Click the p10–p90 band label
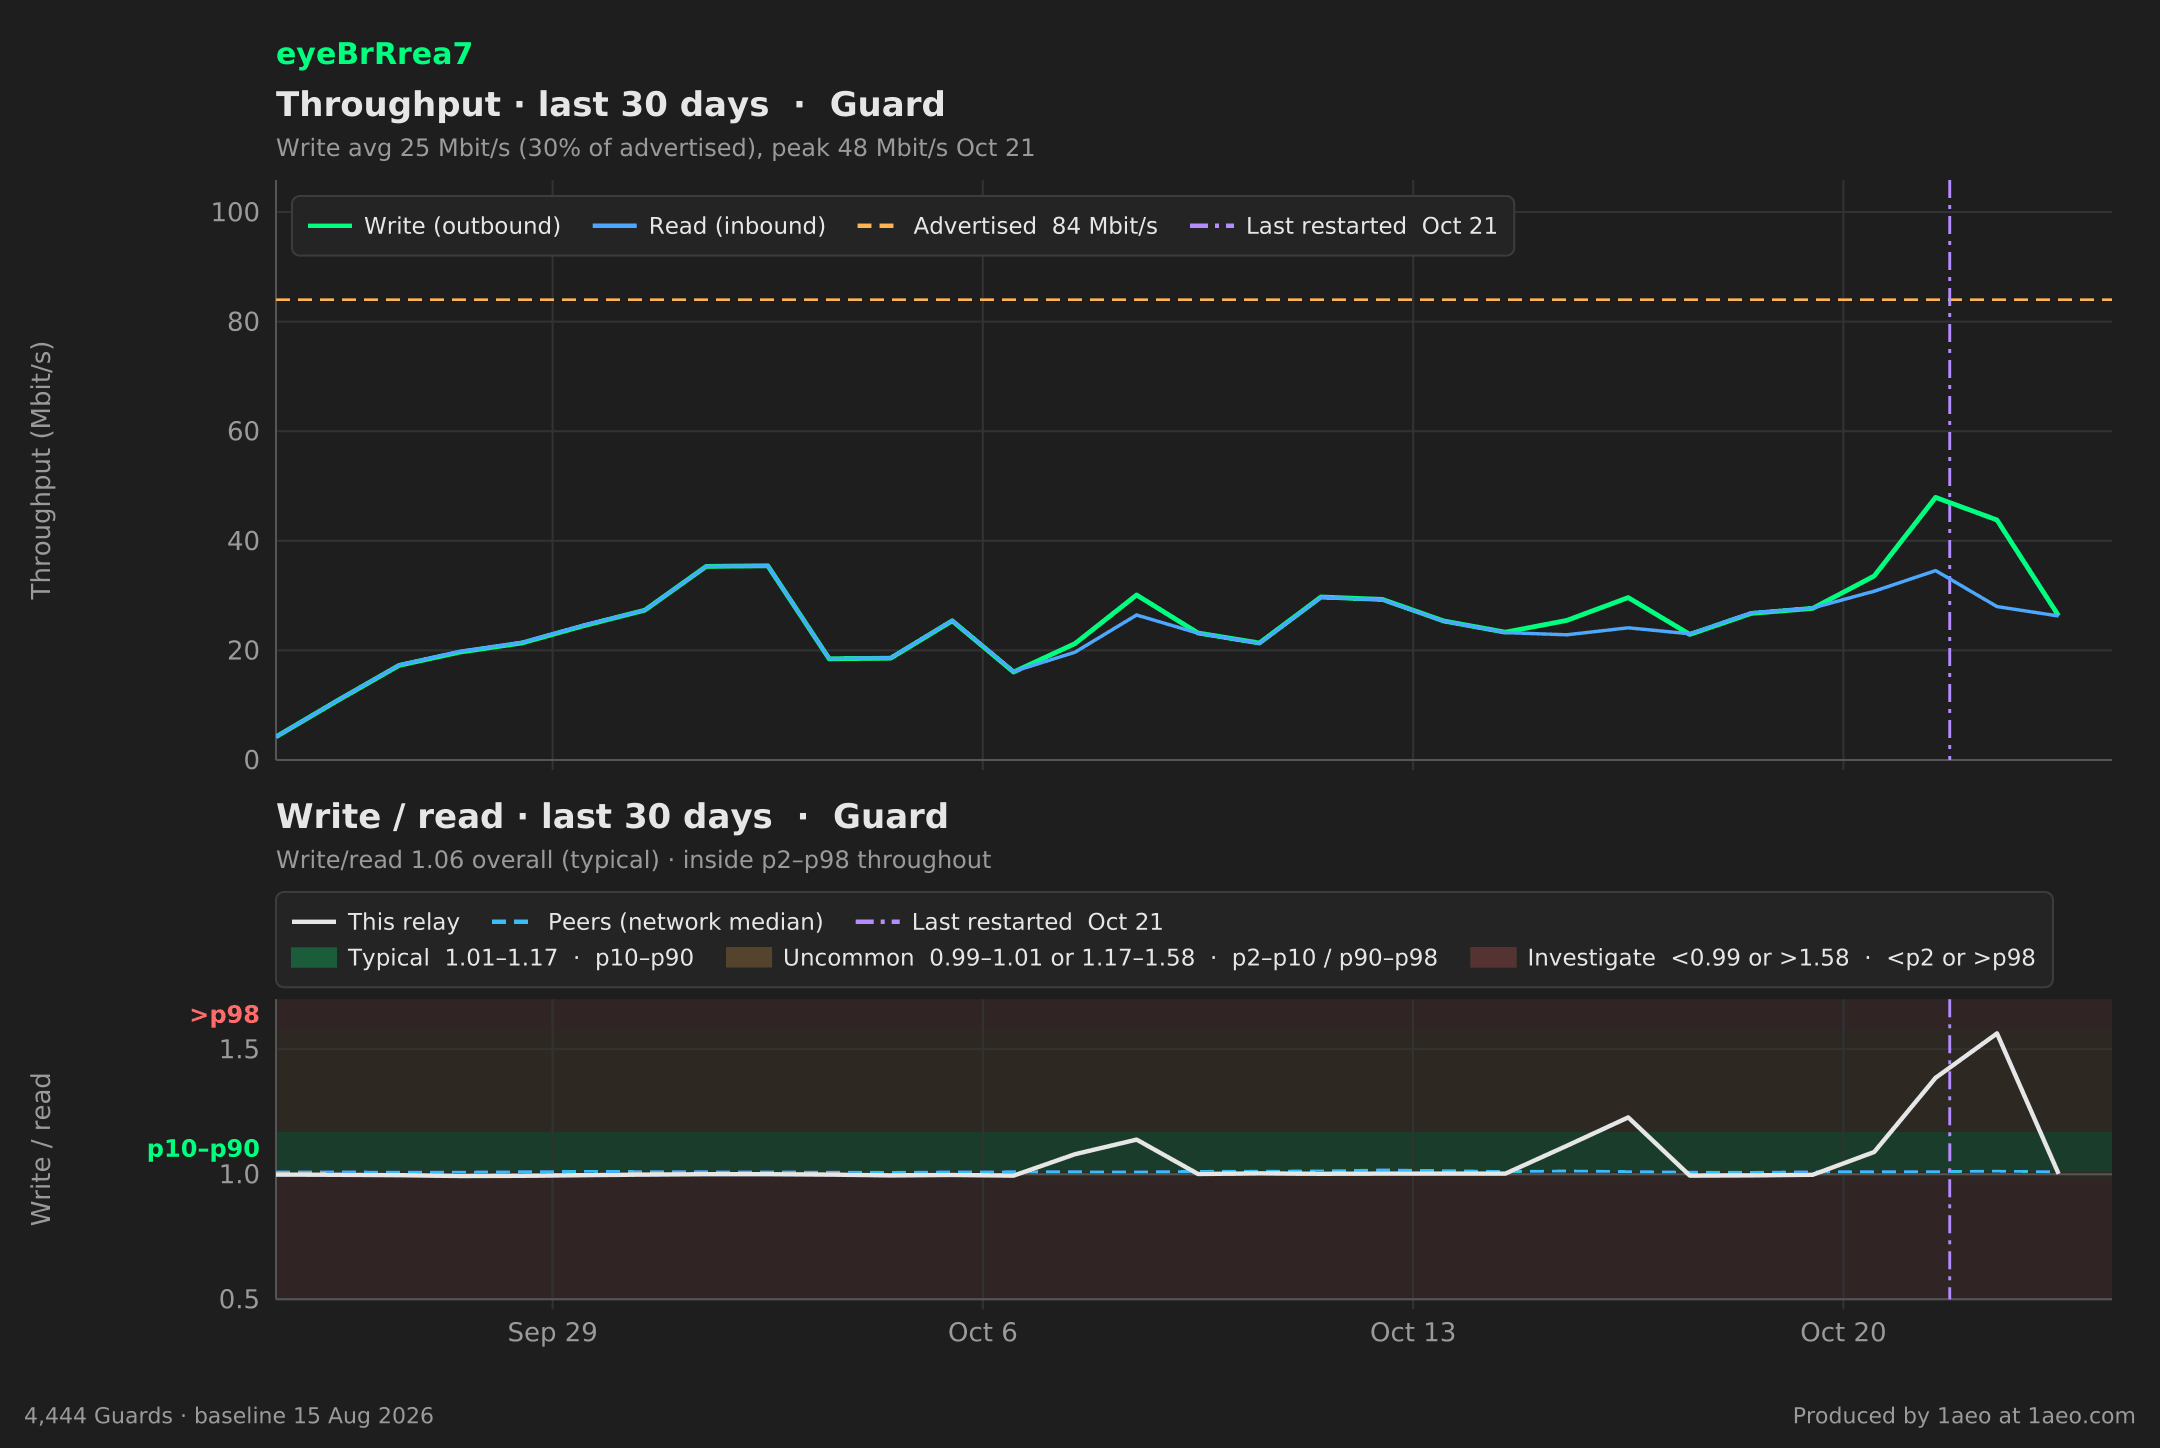The height and width of the screenshot is (1448, 2160). [x=203, y=1150]
